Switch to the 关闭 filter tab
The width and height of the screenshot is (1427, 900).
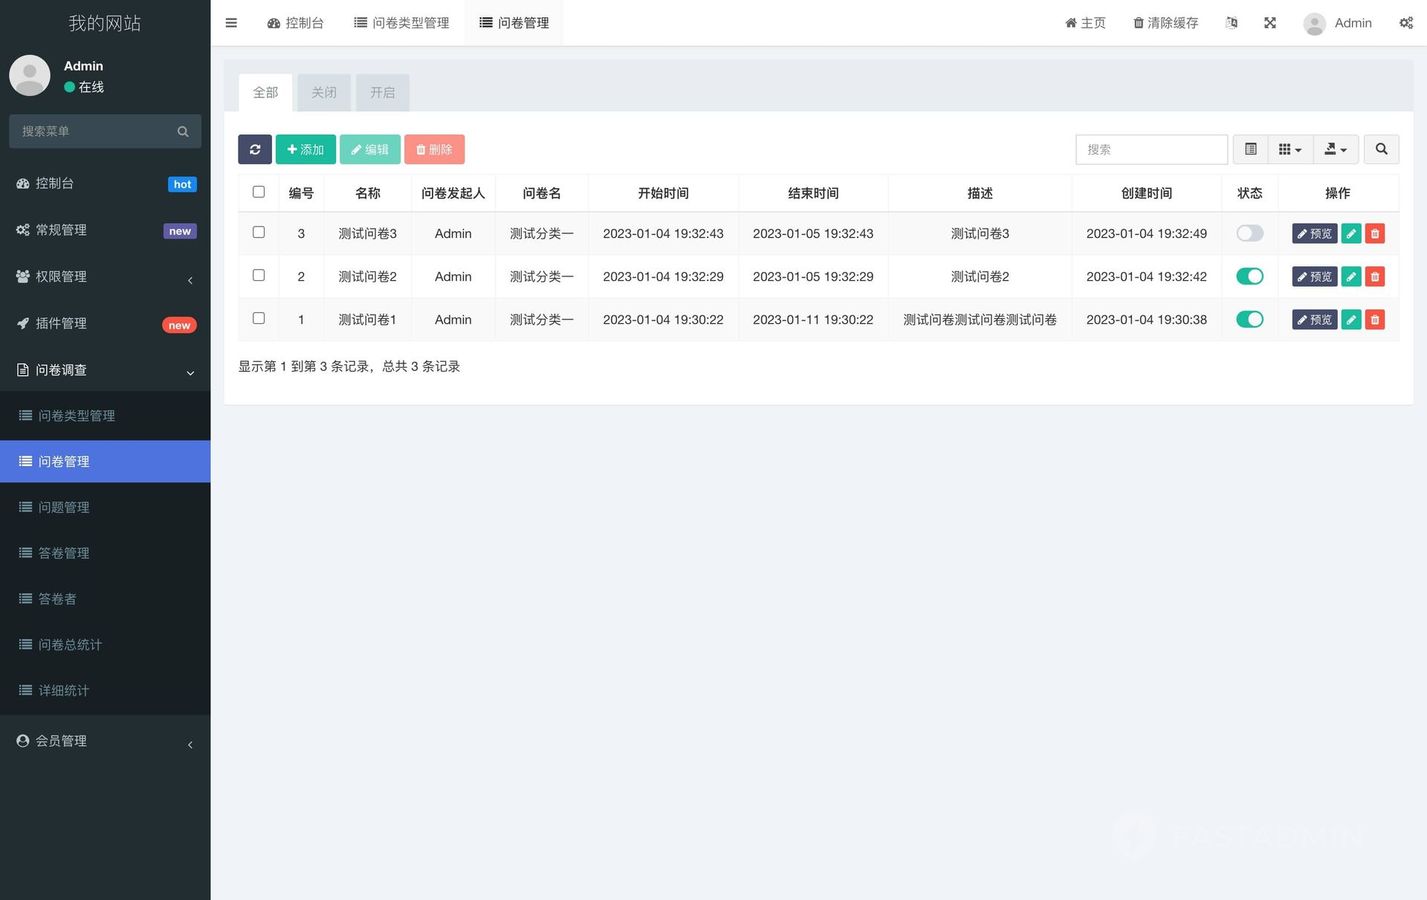[324, 92]
